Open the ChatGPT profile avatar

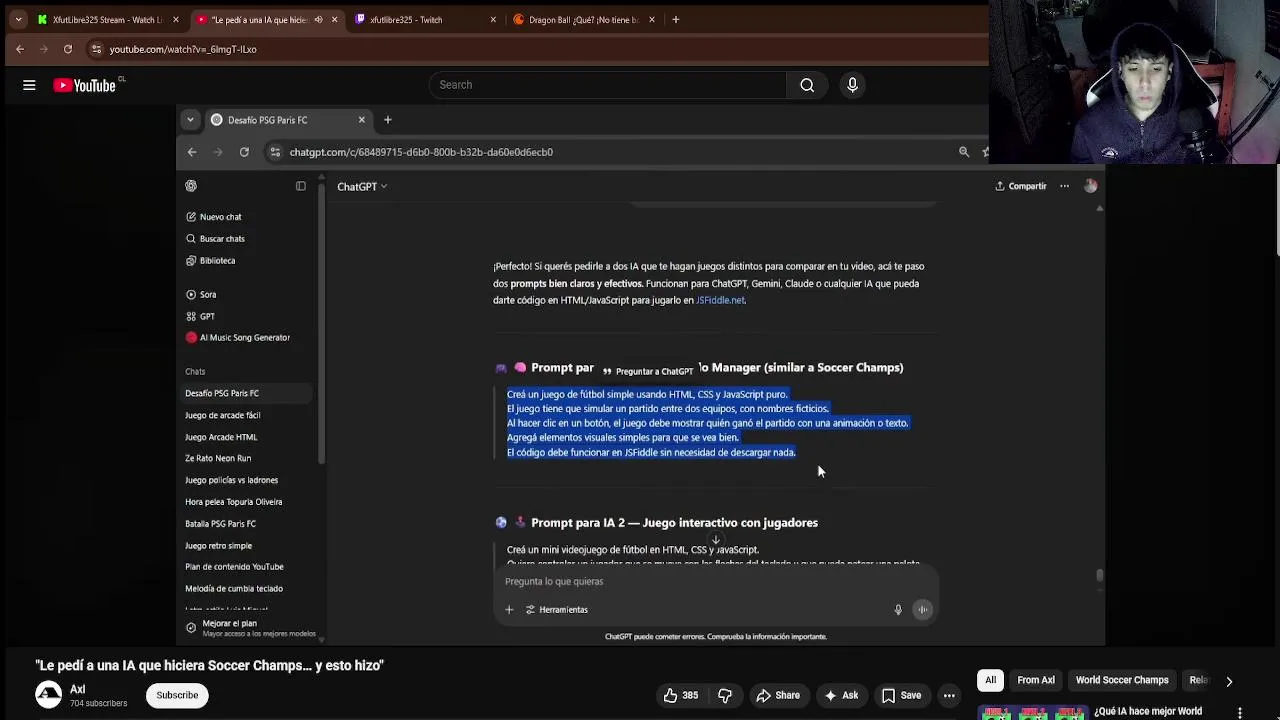pyautogui.click(x=1091, y=186)
